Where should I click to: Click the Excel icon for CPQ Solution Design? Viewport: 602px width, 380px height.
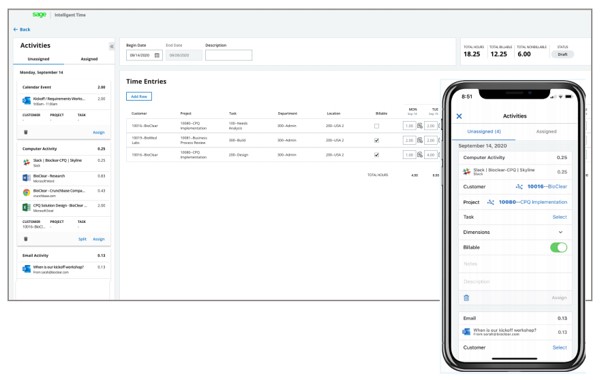[26, 207]
